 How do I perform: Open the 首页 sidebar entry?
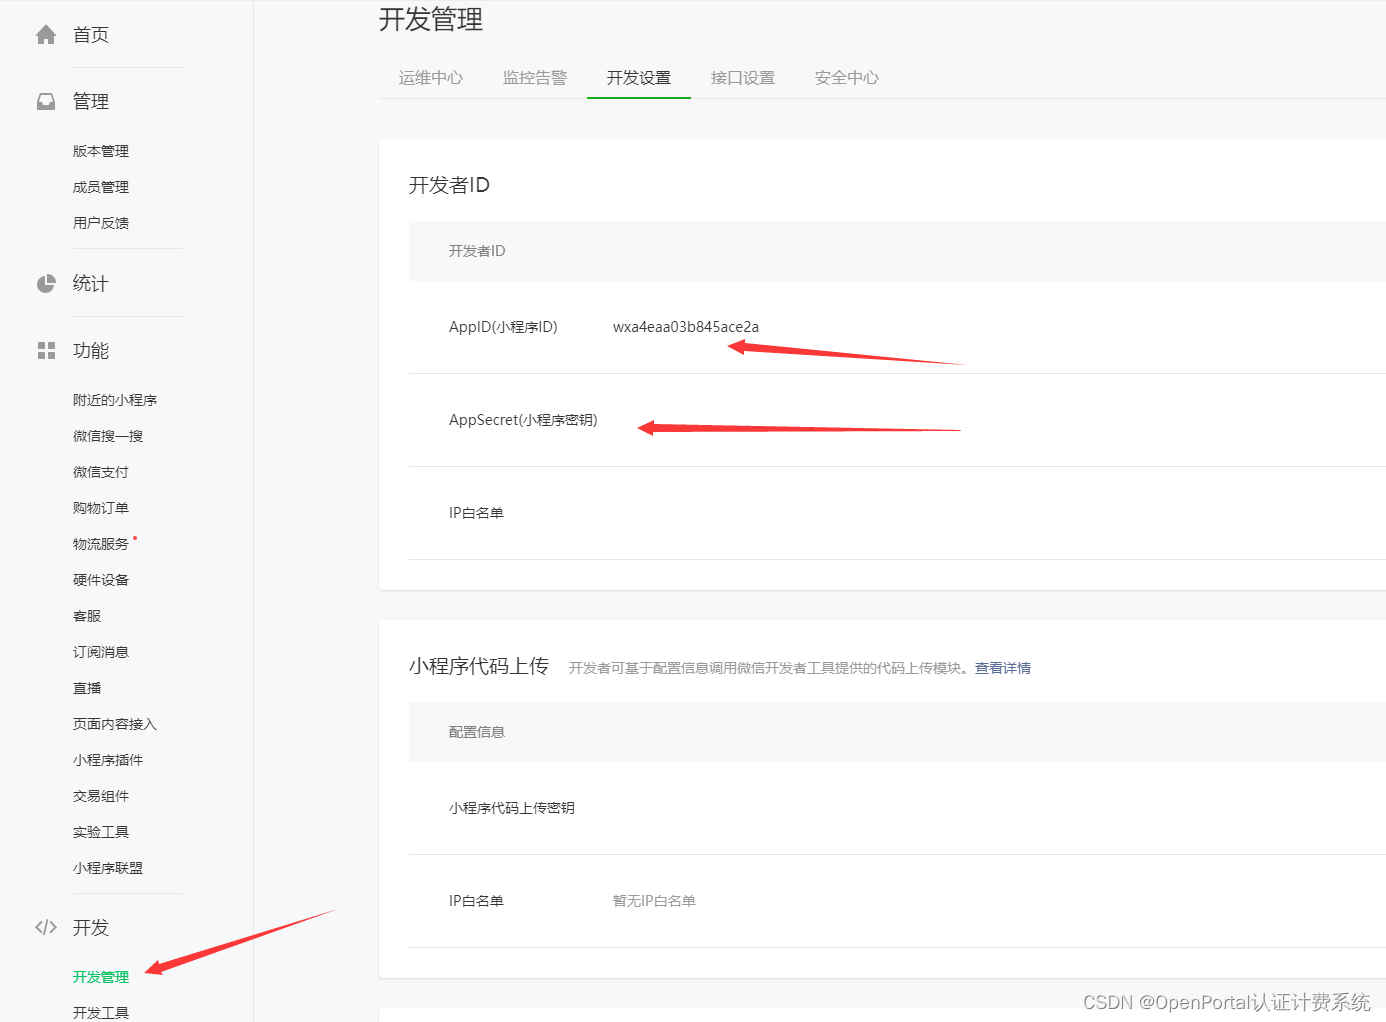coord(91,35)
